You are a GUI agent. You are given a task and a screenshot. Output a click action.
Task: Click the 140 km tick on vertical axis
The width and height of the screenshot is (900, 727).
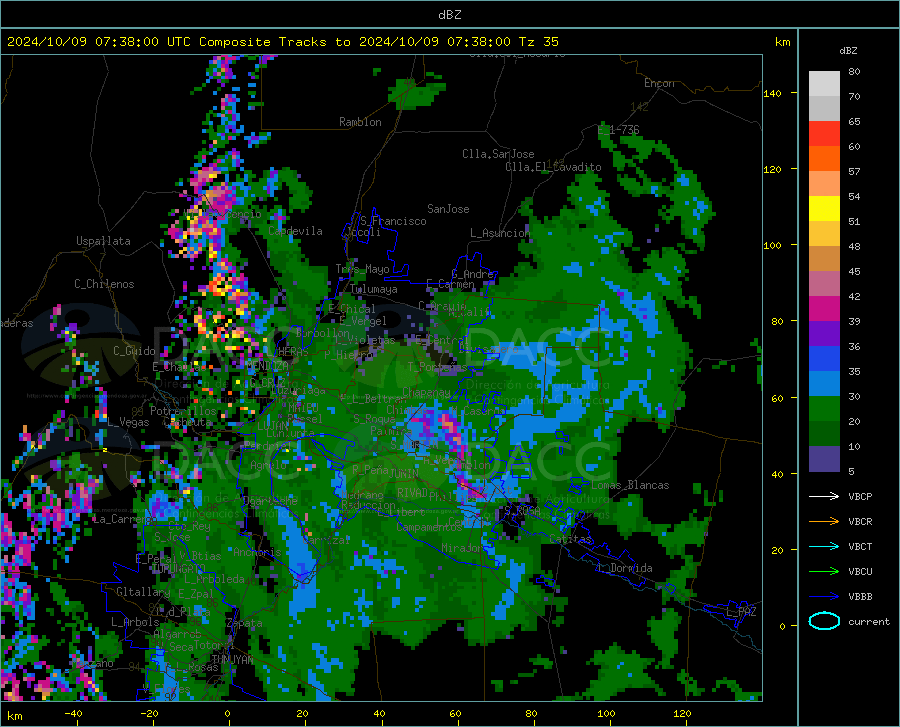pos(773,93)
